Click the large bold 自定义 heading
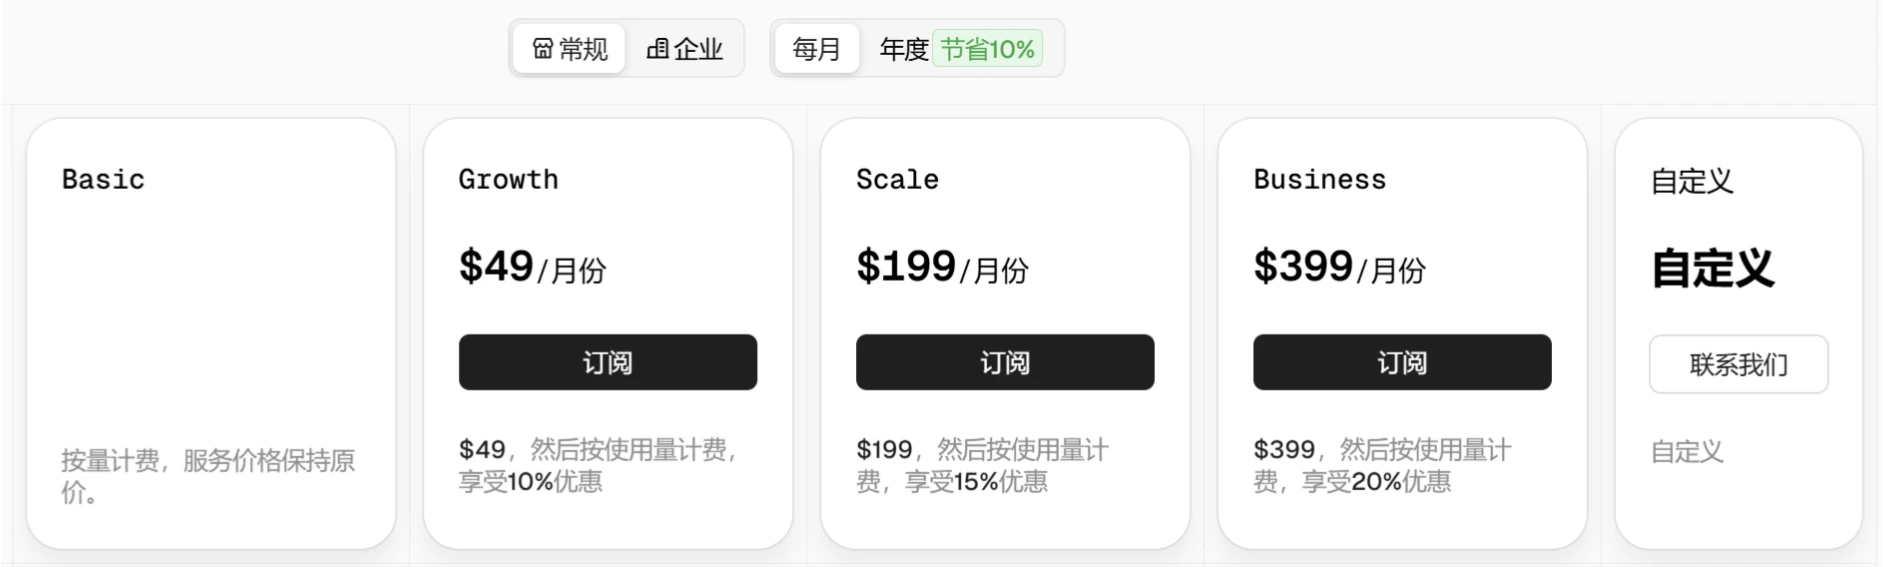The width and height of the screenshot is (1883, 567). click(1712, 269)
